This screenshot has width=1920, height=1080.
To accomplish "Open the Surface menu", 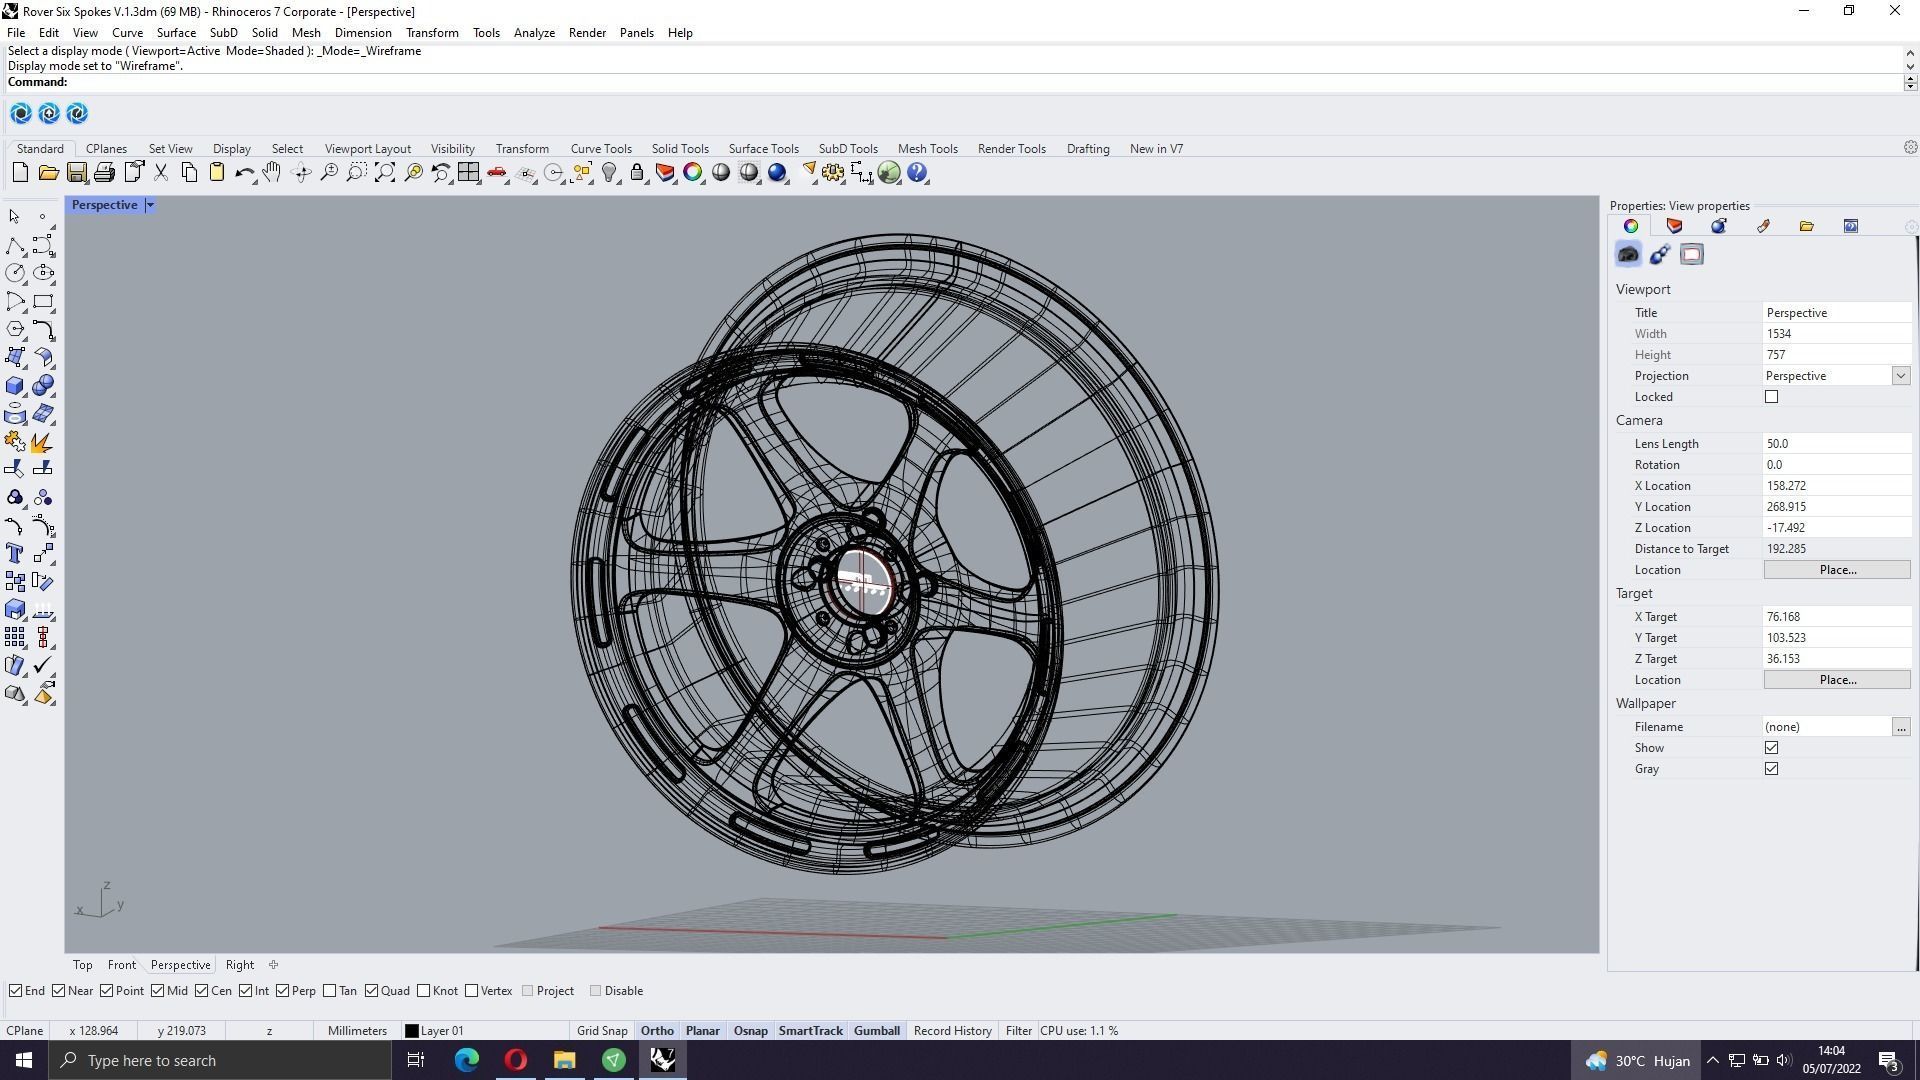I will point(176,33).
